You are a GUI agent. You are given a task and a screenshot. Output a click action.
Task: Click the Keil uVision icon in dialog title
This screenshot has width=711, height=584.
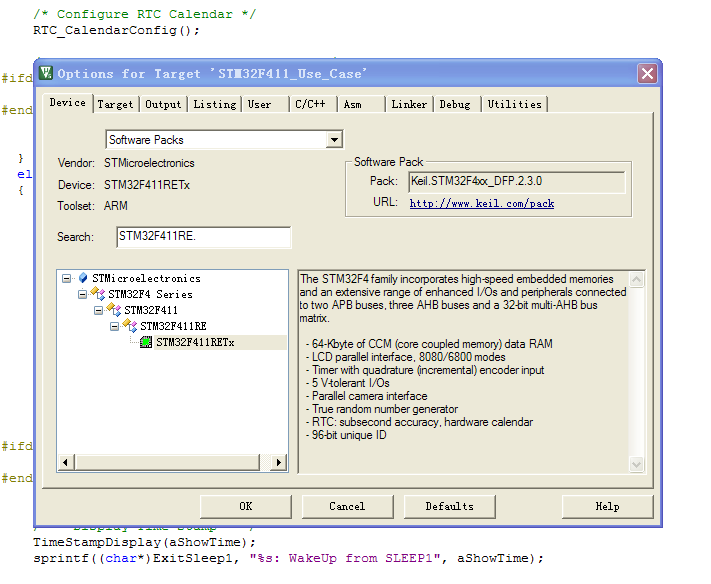point(46,73)
